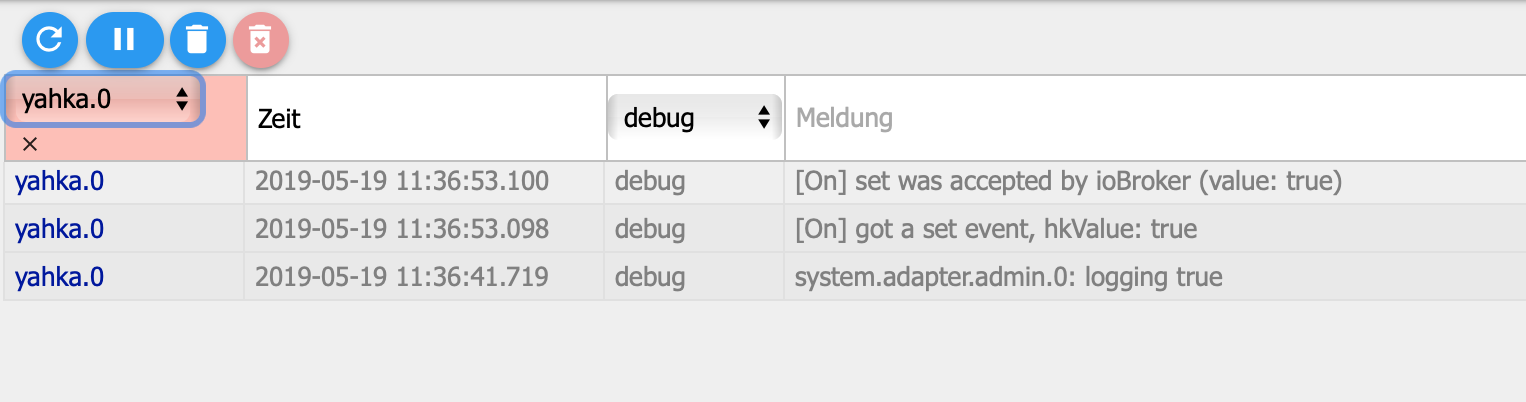The image size is (1526, 402).
Task: Select the 'set was accepted by ioBroker' message
Action: point(1068,182)
